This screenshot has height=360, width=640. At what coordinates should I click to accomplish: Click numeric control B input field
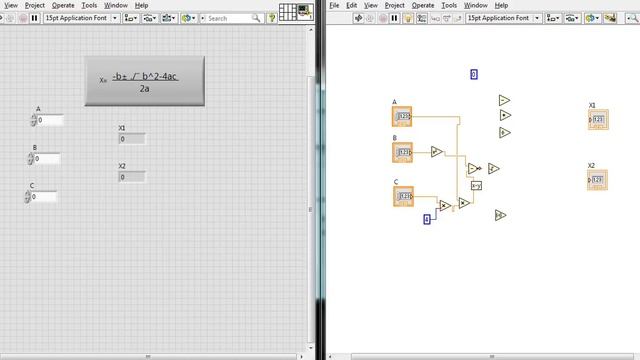coord(47,159)
